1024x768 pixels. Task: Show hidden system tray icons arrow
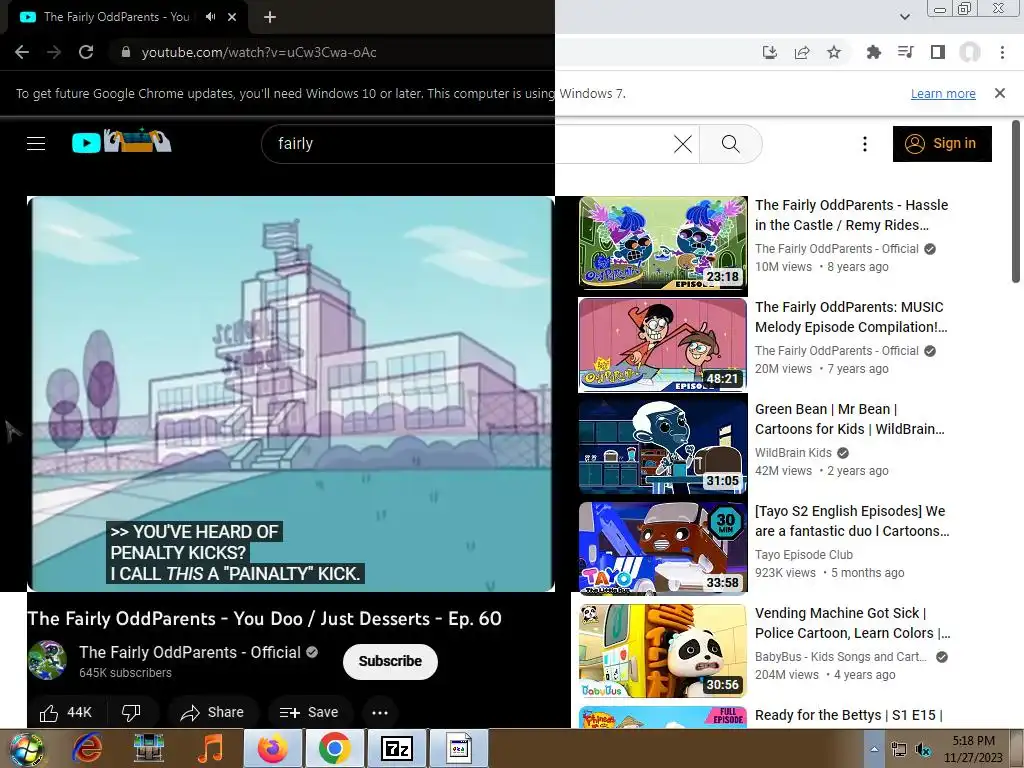pyautogui.click(x=874, y=749)
